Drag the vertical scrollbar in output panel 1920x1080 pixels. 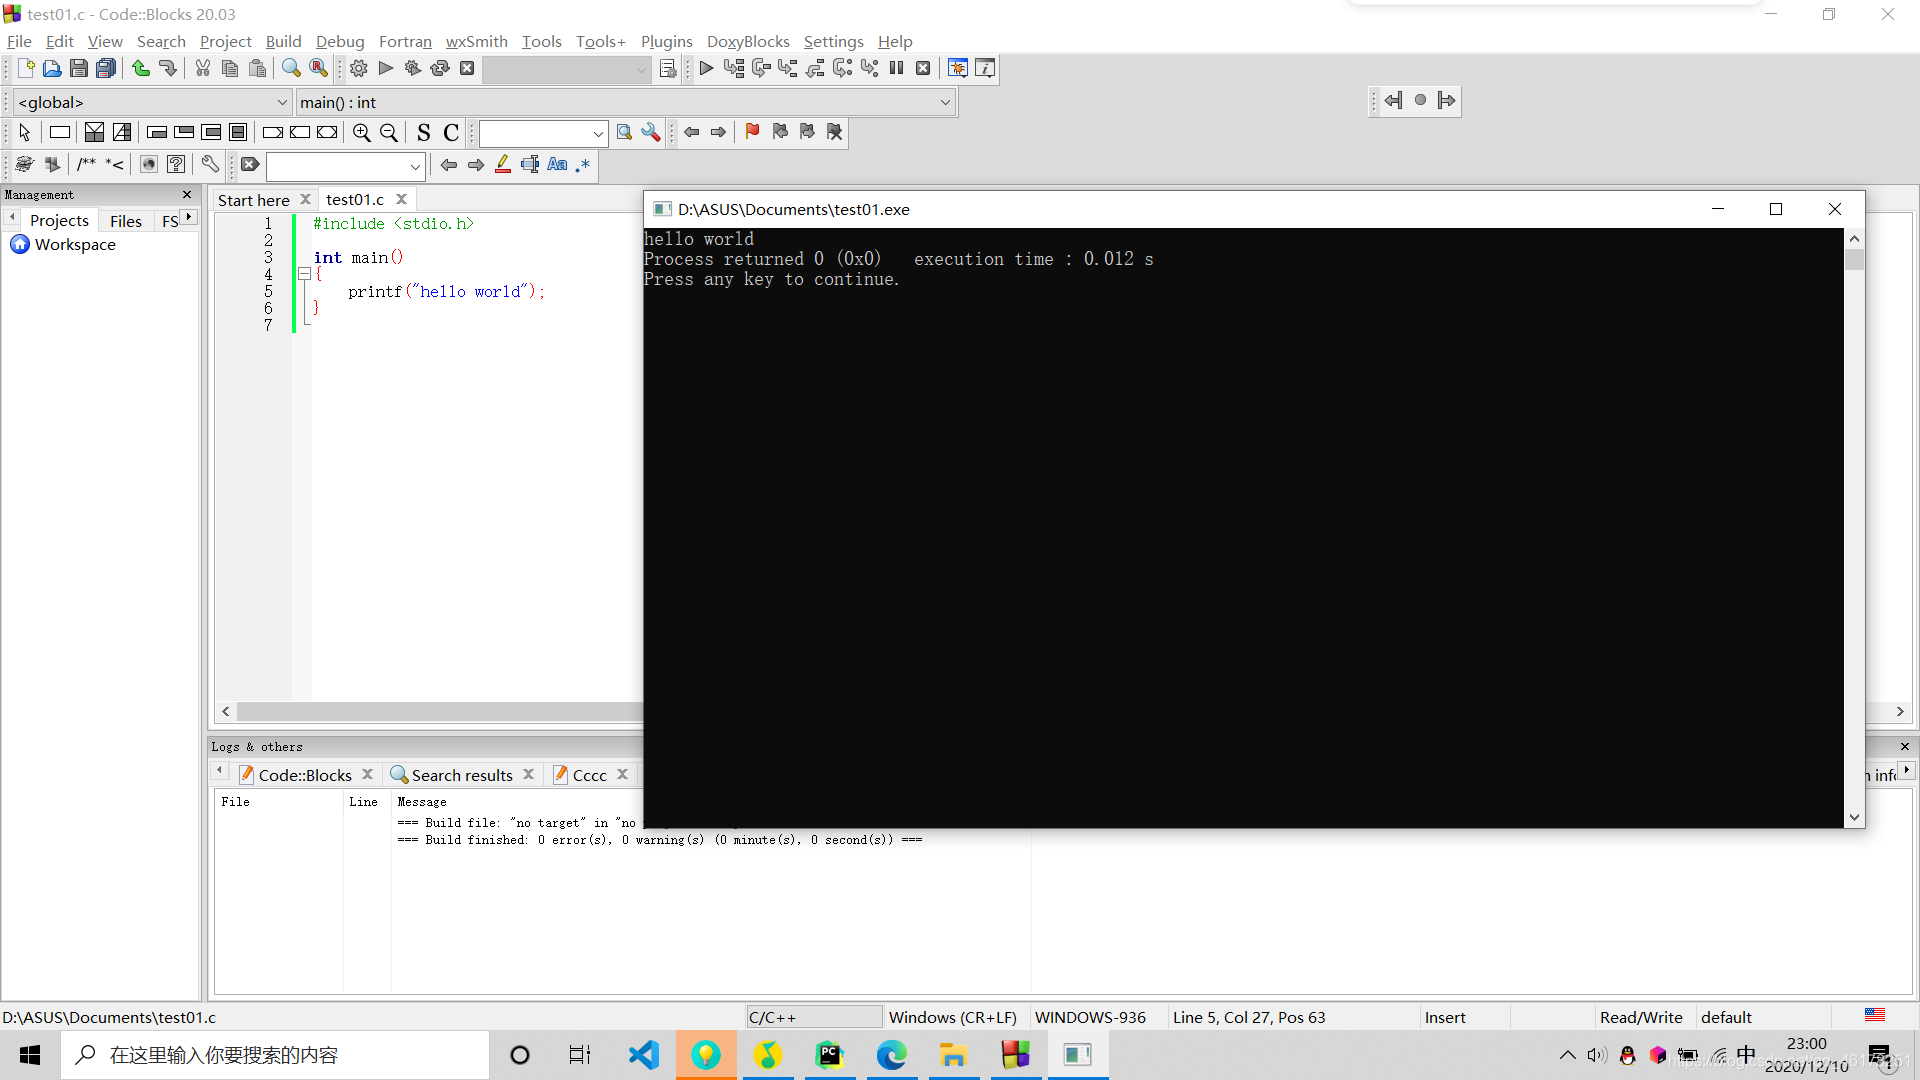coord(1853,252)
